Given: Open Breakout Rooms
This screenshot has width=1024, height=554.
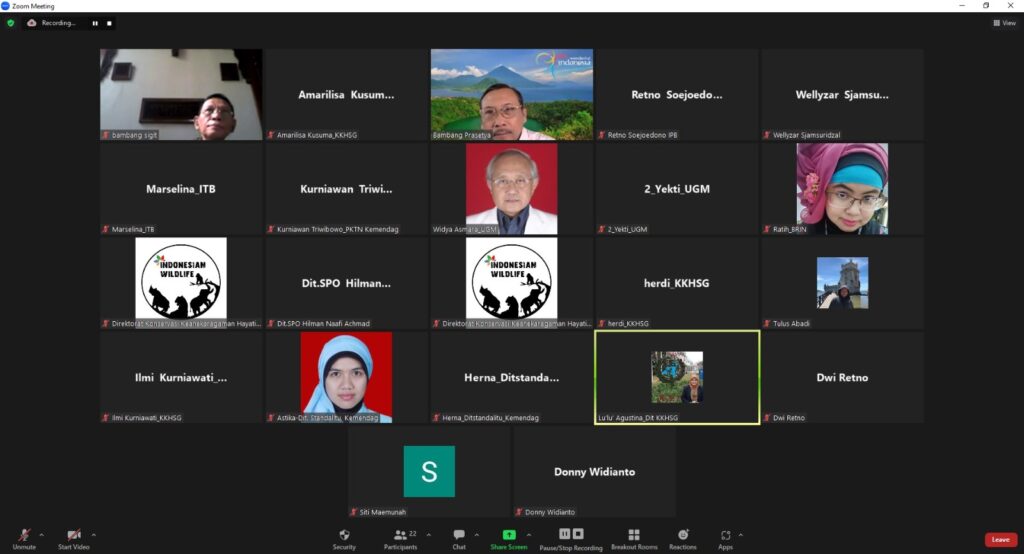Looking at the screenshot, I should tap(634, 539).
